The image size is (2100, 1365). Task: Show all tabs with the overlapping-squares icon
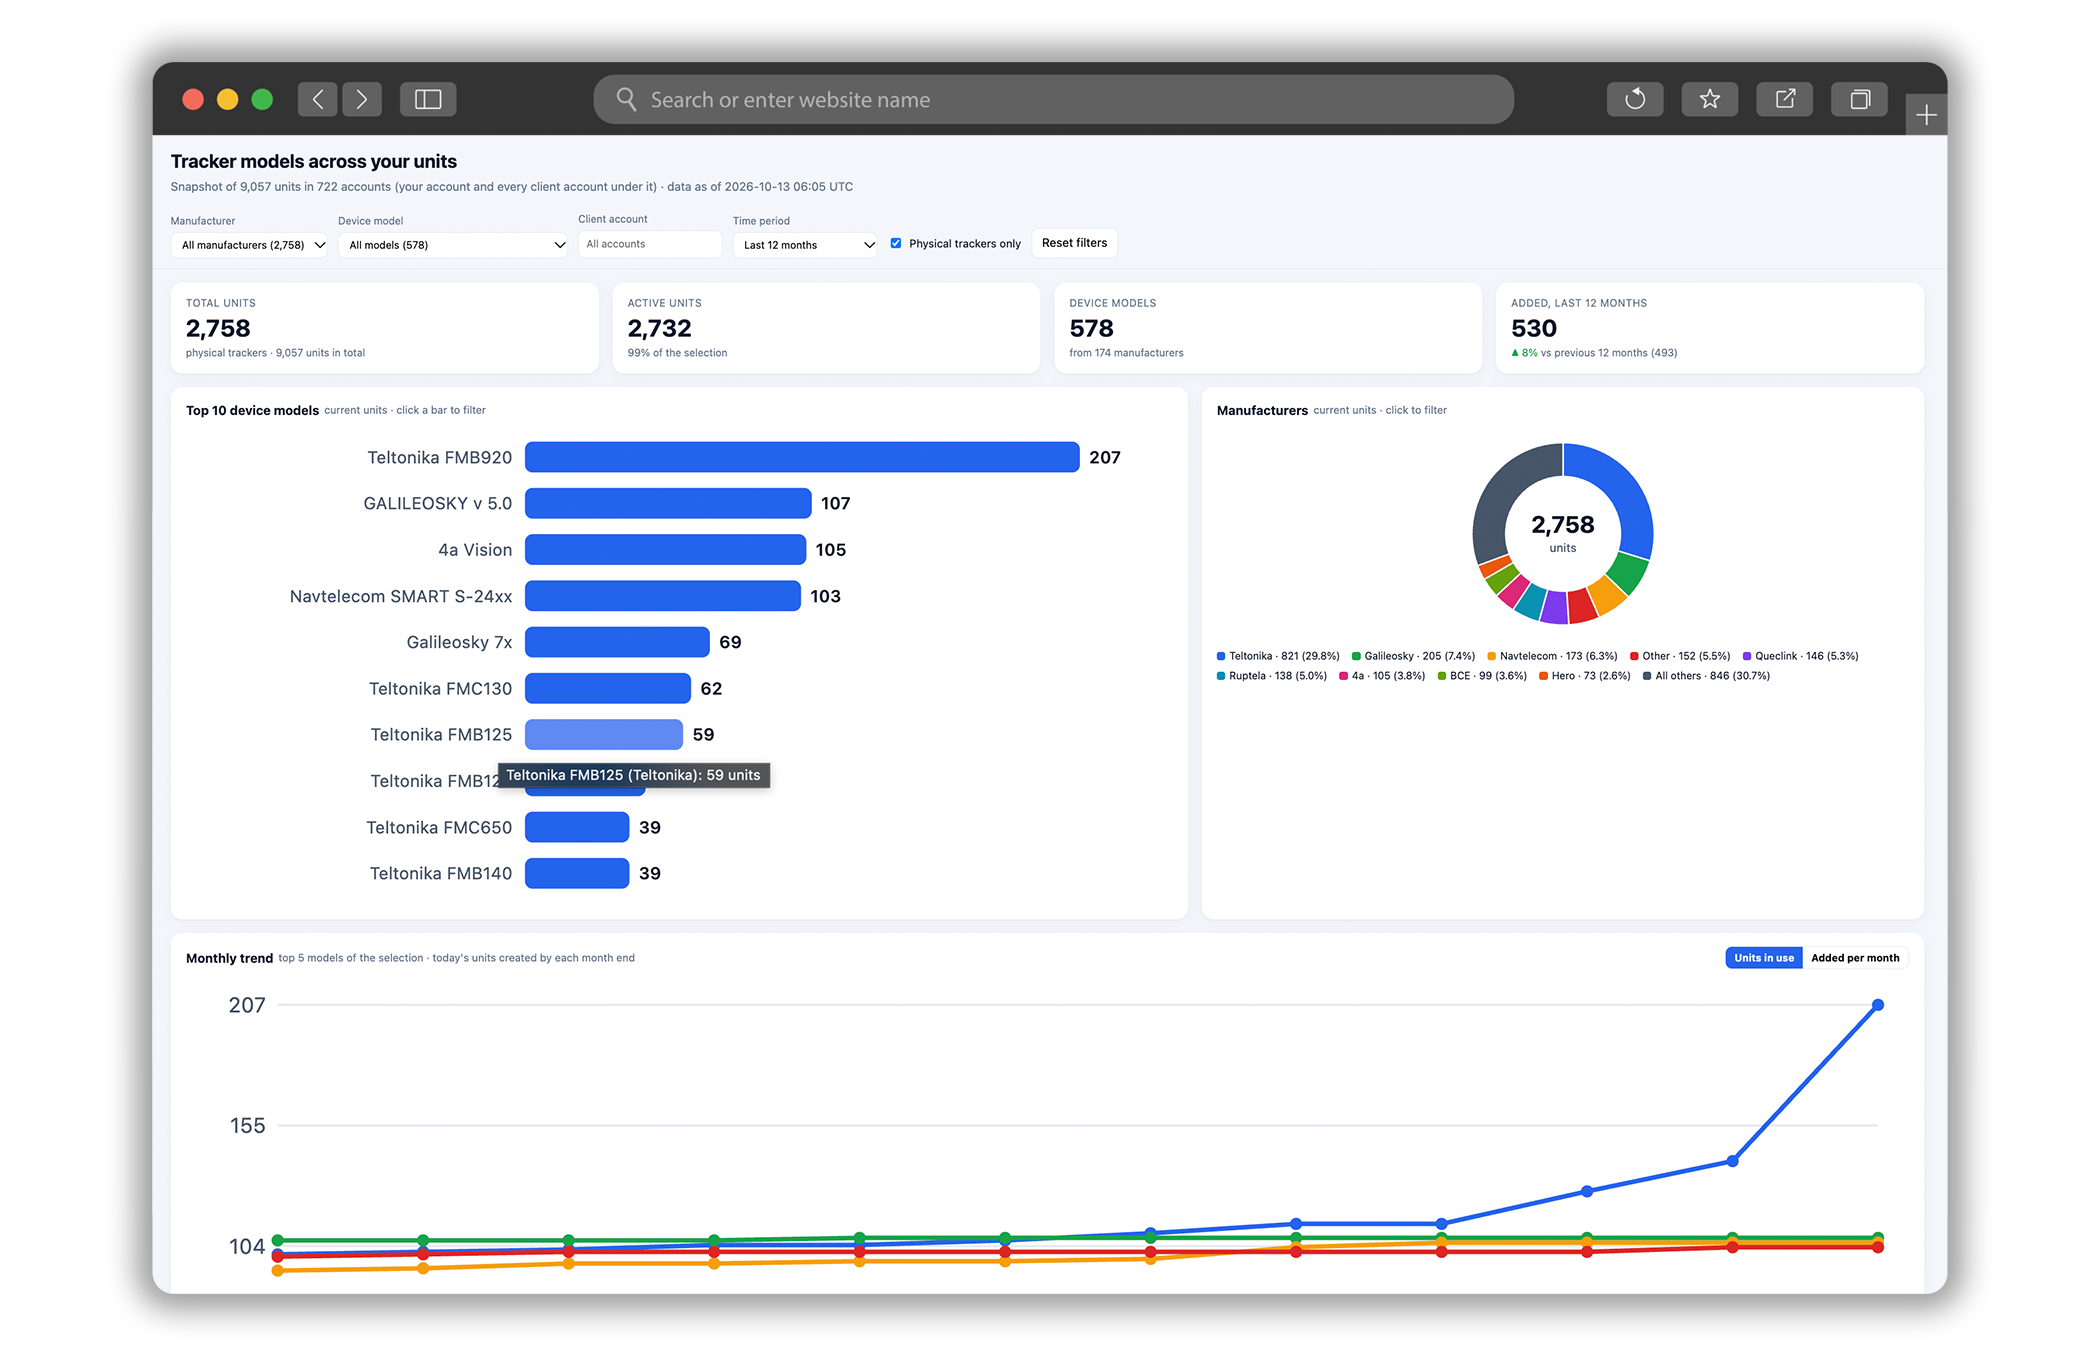tap(1860, 99)
